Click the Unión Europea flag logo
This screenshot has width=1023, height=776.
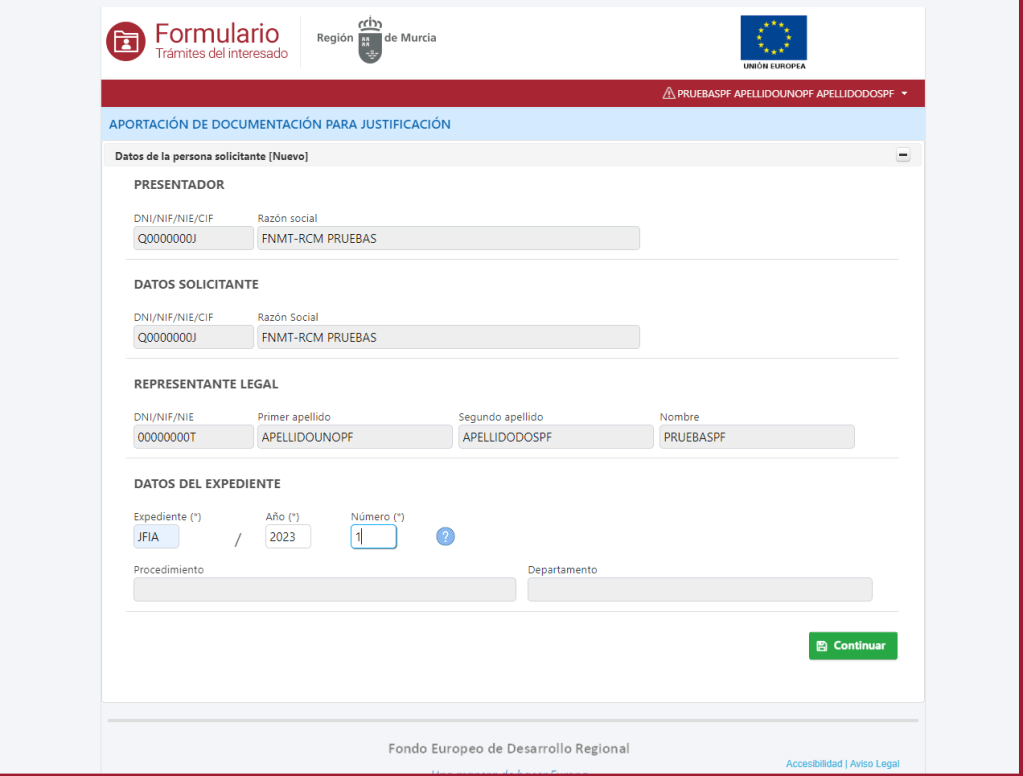pyautogui.click(x=773, y=42)
